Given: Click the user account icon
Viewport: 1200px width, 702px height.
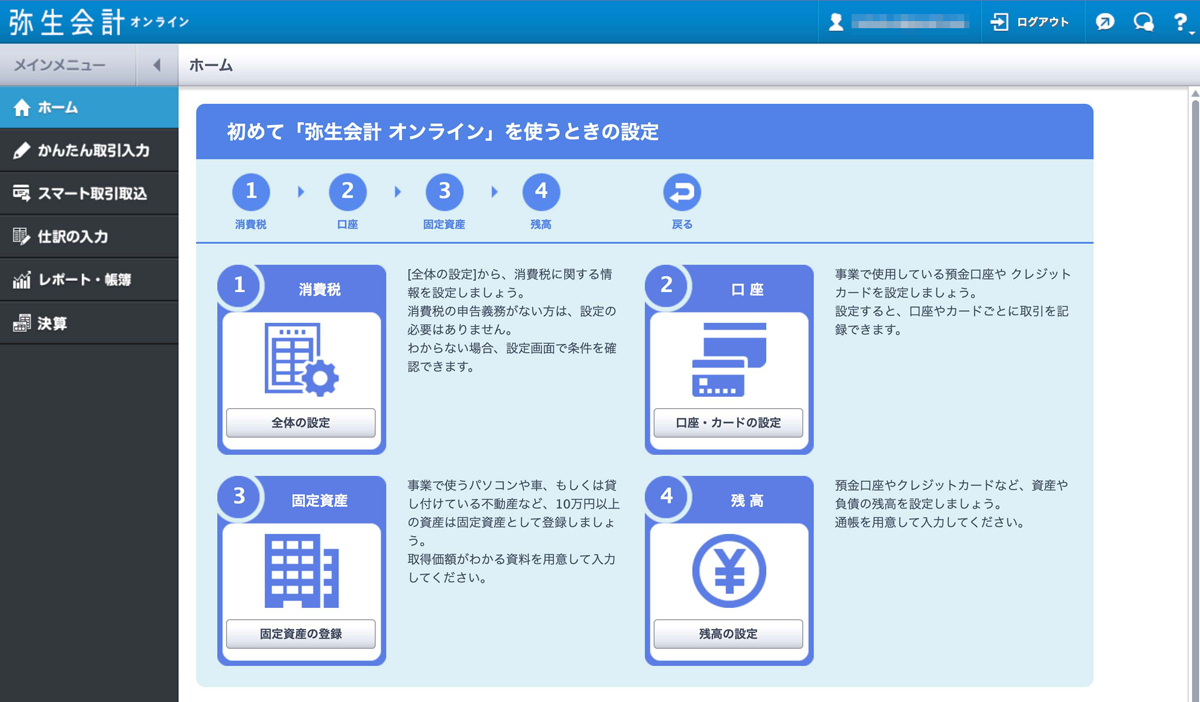Looking at the screenshot, I should 836,22.
